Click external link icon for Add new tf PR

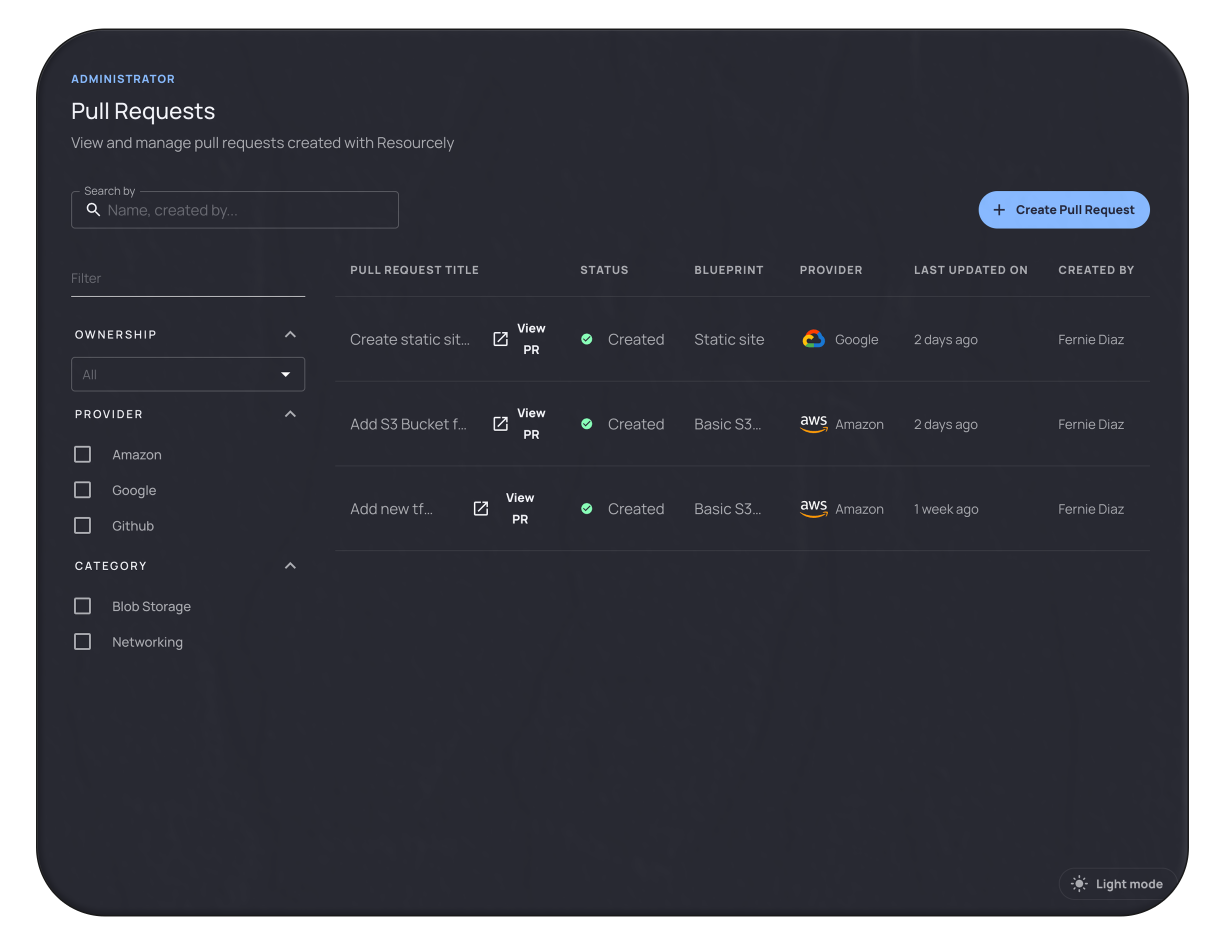click(x=481, y=509)
